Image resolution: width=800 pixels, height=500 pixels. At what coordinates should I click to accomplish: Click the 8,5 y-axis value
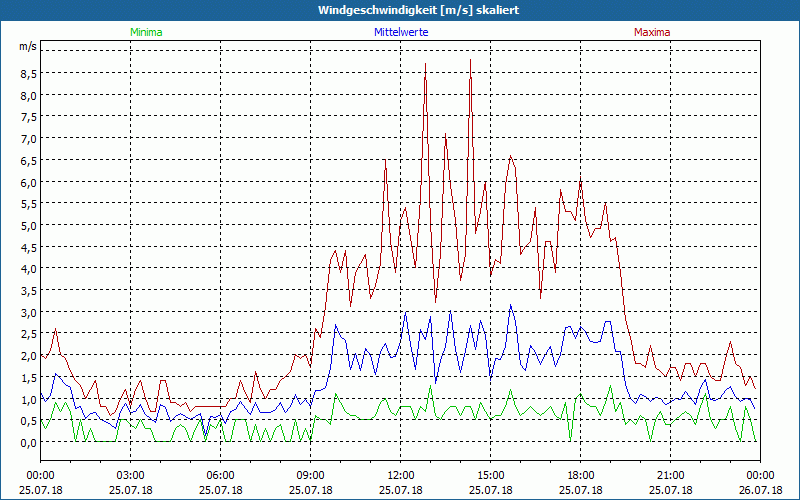pos(28,74)
